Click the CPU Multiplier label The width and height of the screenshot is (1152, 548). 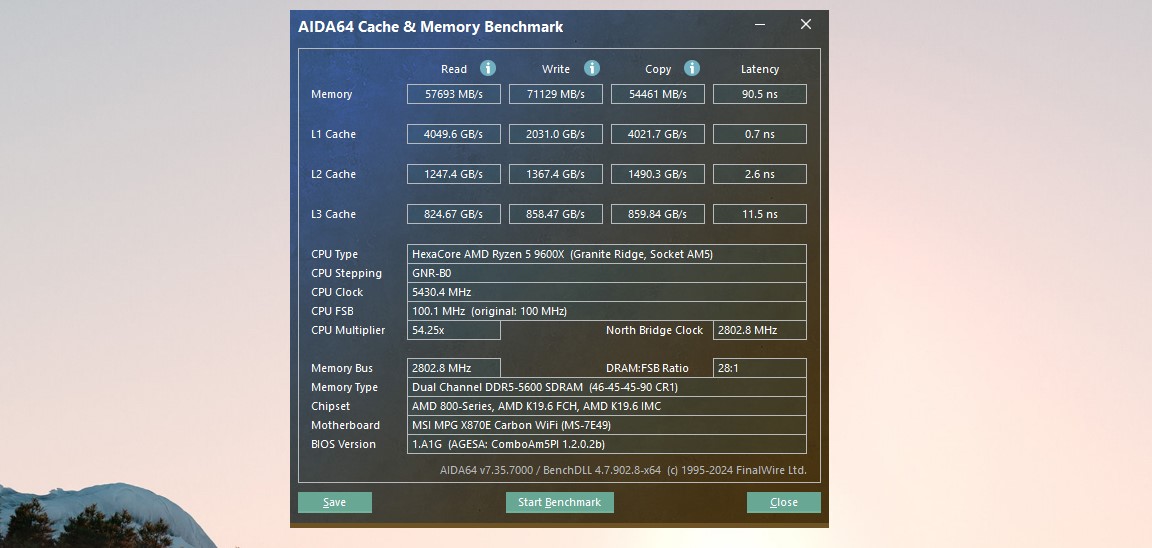348,331
